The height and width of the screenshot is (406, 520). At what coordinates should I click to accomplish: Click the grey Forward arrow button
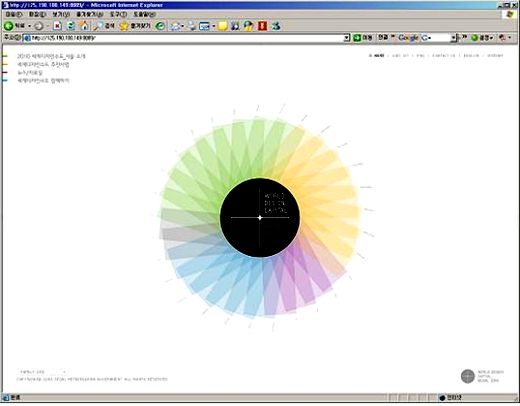[39, 26]
